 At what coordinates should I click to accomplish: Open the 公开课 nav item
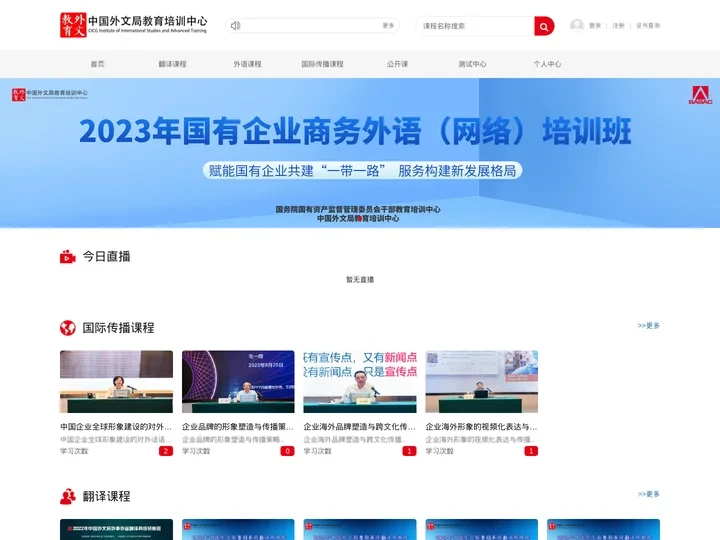397,64
